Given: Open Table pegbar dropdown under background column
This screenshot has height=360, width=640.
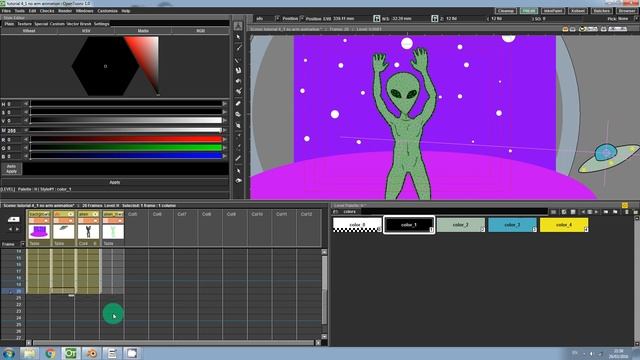Looking at the screenshot, I should 39,243.
